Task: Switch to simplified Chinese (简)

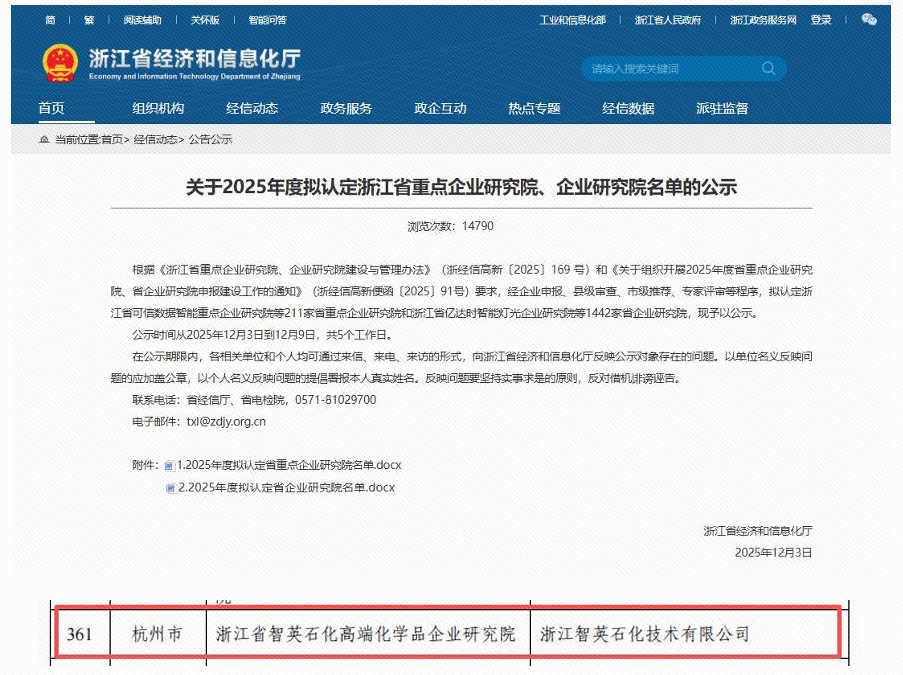Action: pyautogui.click(x=50, y=20)
